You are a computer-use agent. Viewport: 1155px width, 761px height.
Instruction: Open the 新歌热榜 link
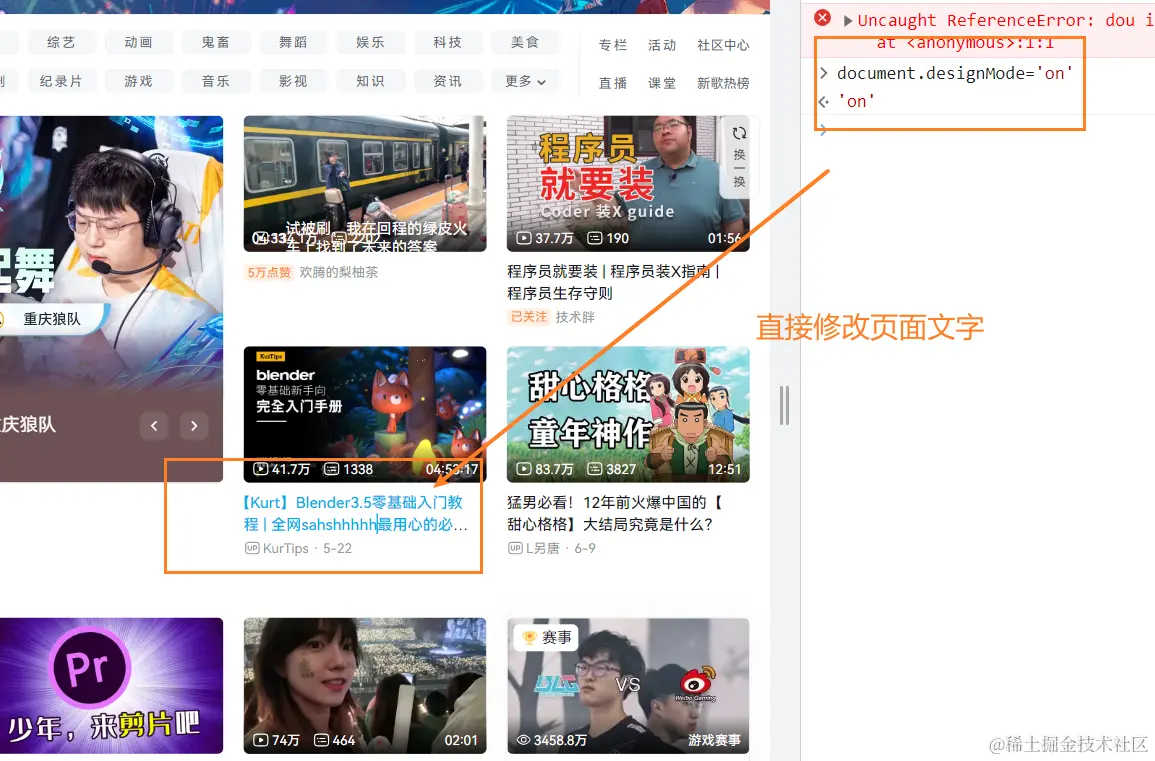coord(723,83)
